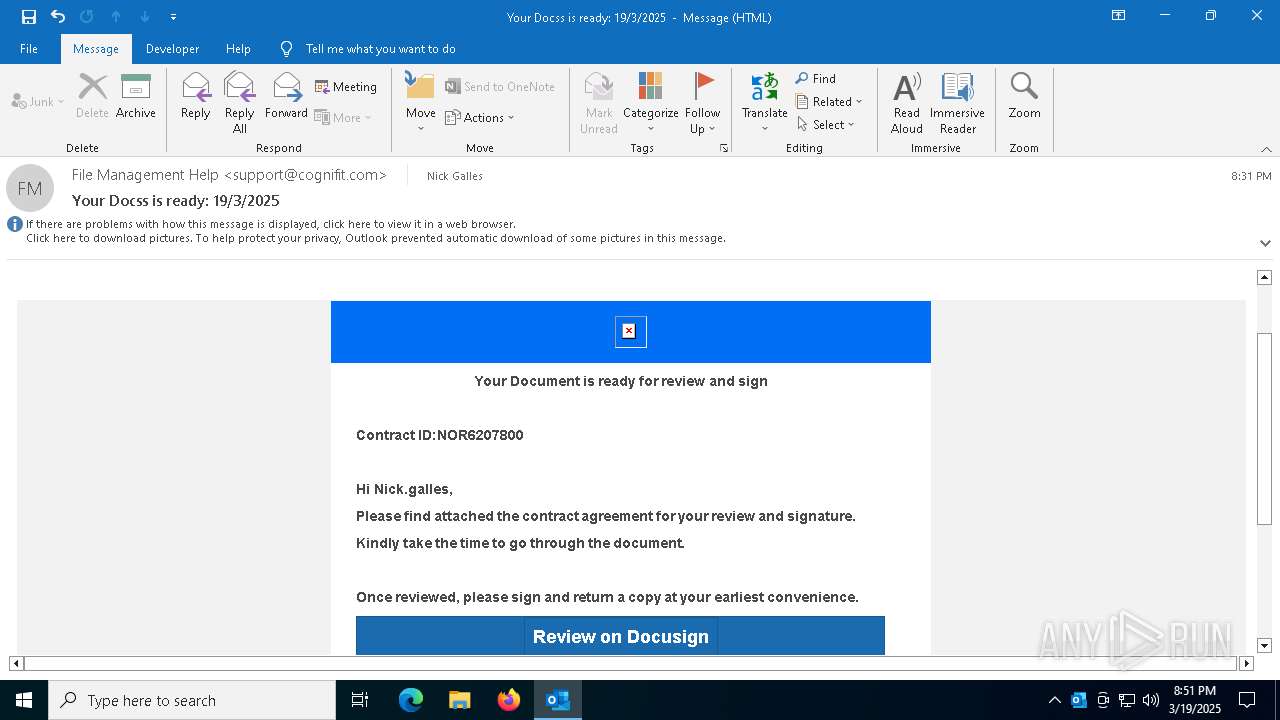Choose Reply All
The height and width of the screenshot is (720, 1280).
(x=240, y=102)
